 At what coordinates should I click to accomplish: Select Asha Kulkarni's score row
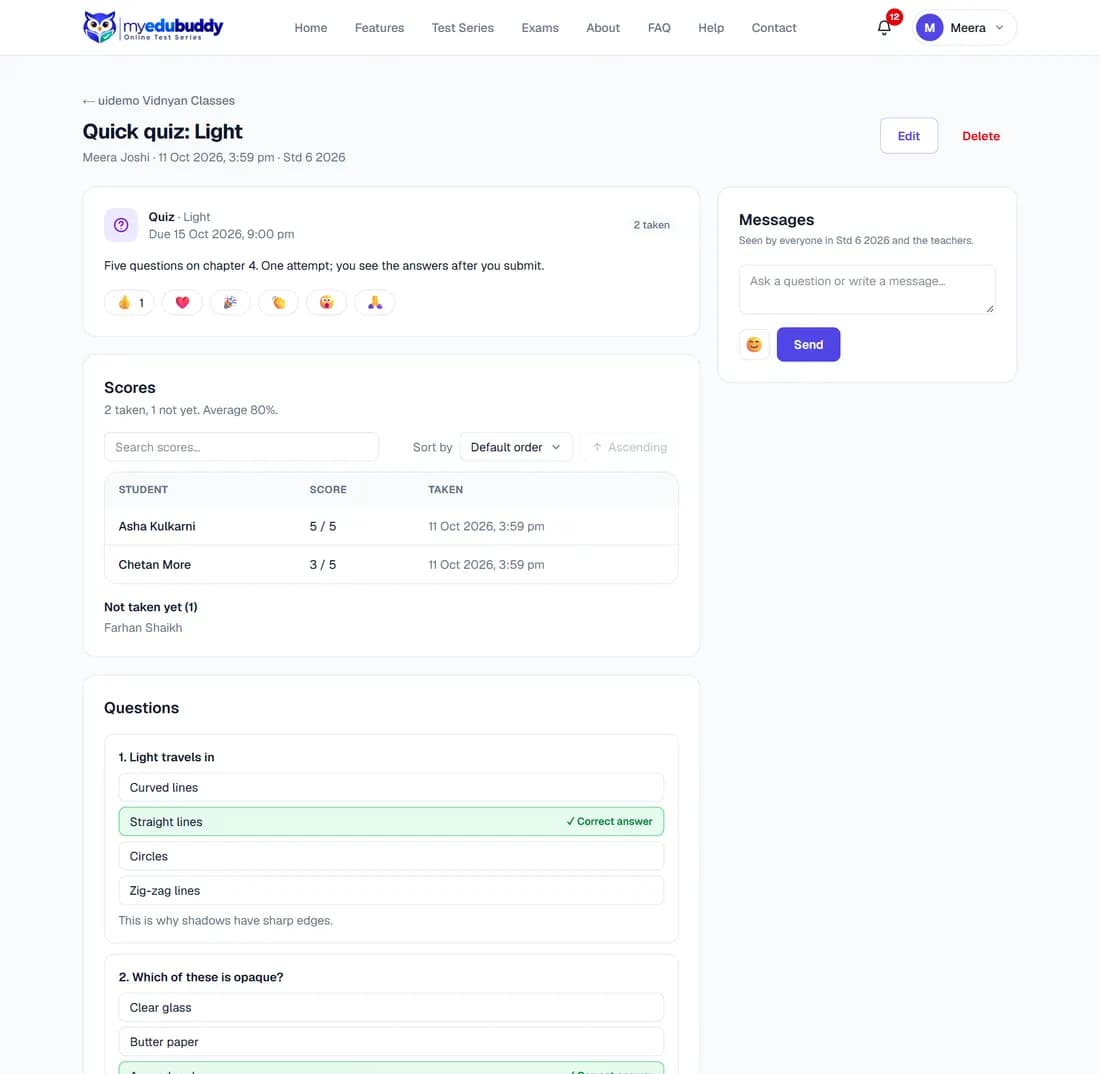(391, 526)
